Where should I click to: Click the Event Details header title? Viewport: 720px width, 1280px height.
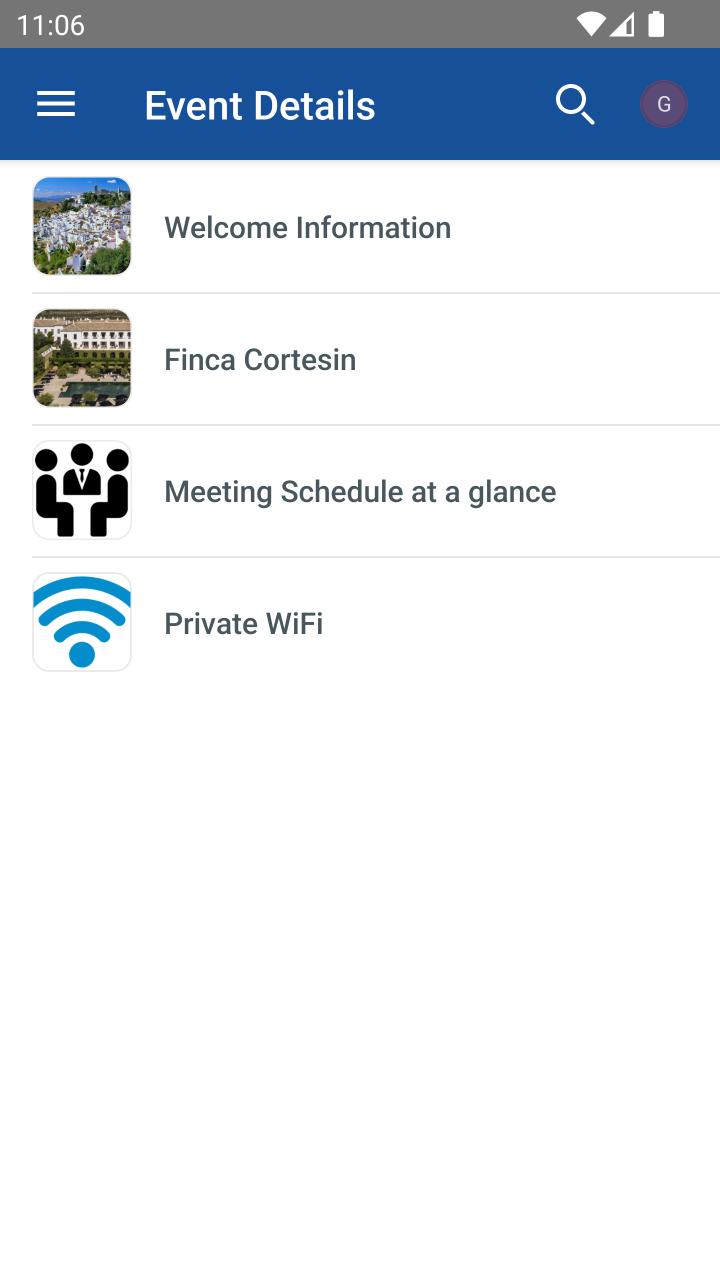(x=260, y=105)
